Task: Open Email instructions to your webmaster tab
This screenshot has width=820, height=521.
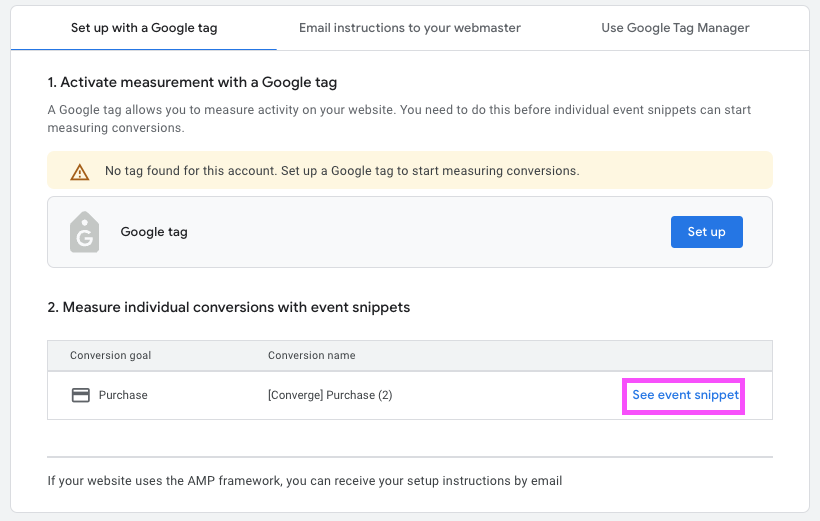Action: (x=410, y=28)
